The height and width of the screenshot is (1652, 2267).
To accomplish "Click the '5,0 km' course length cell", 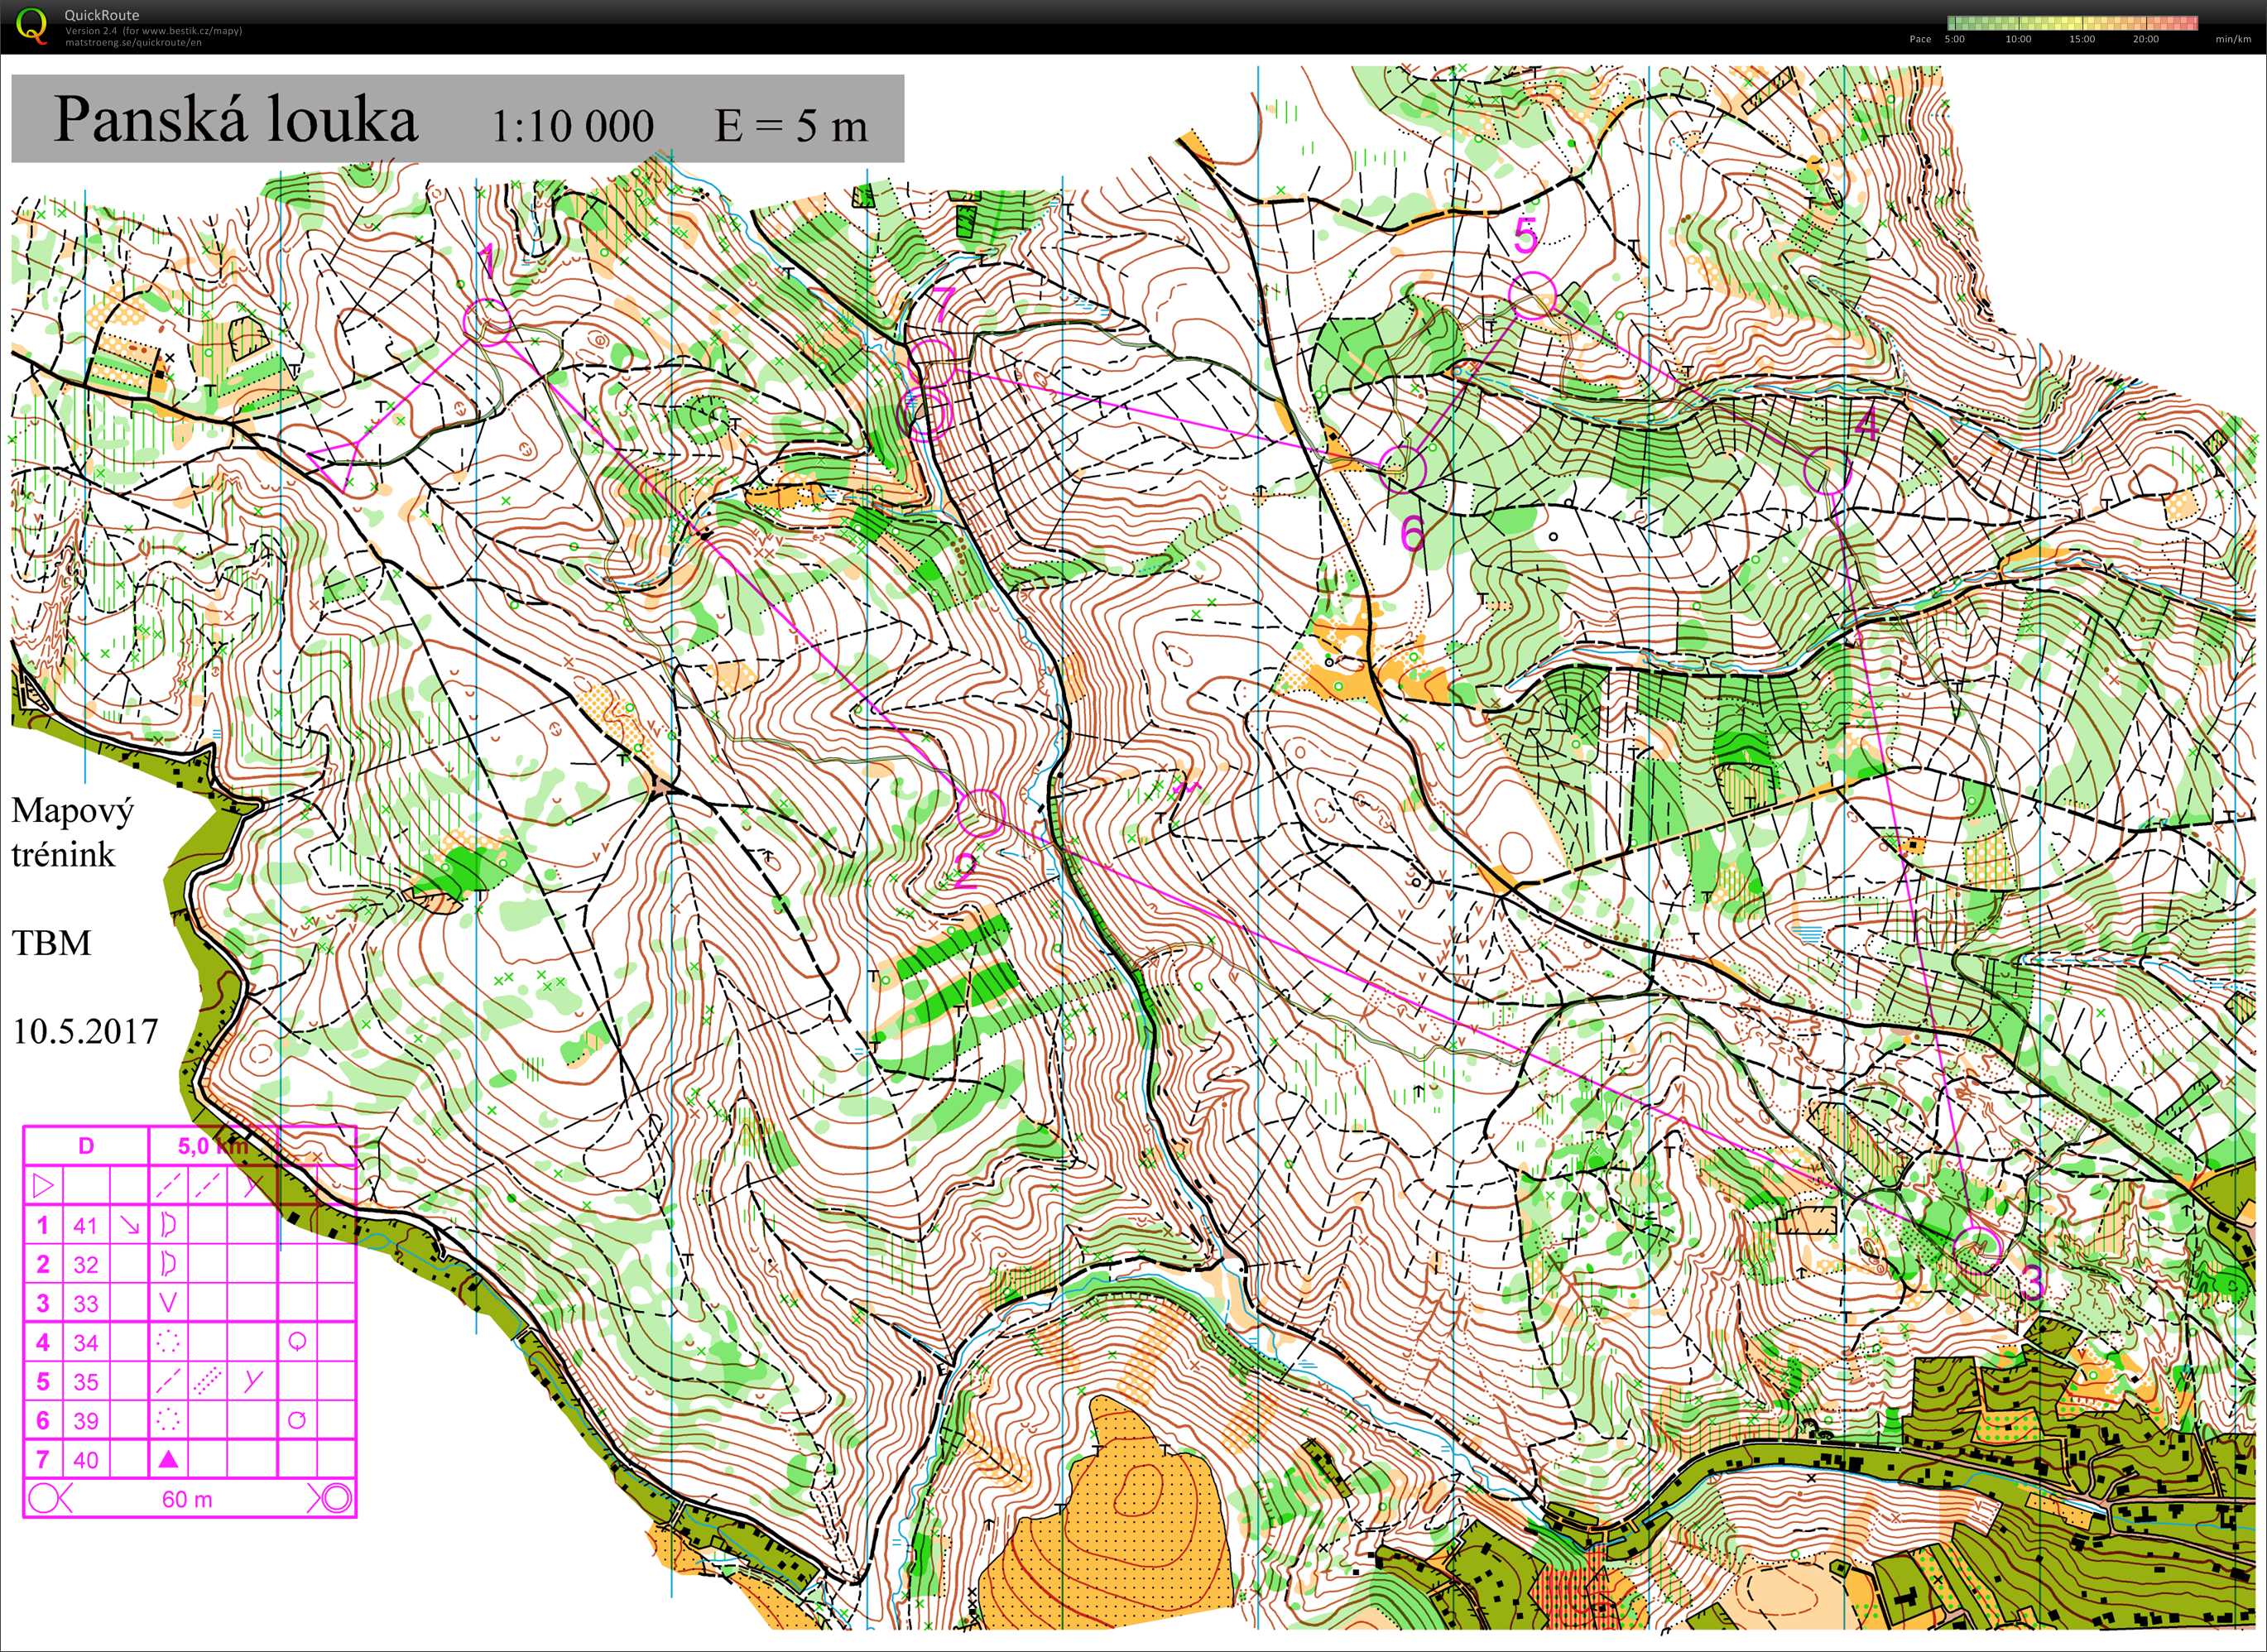I will coord(211,1146).
